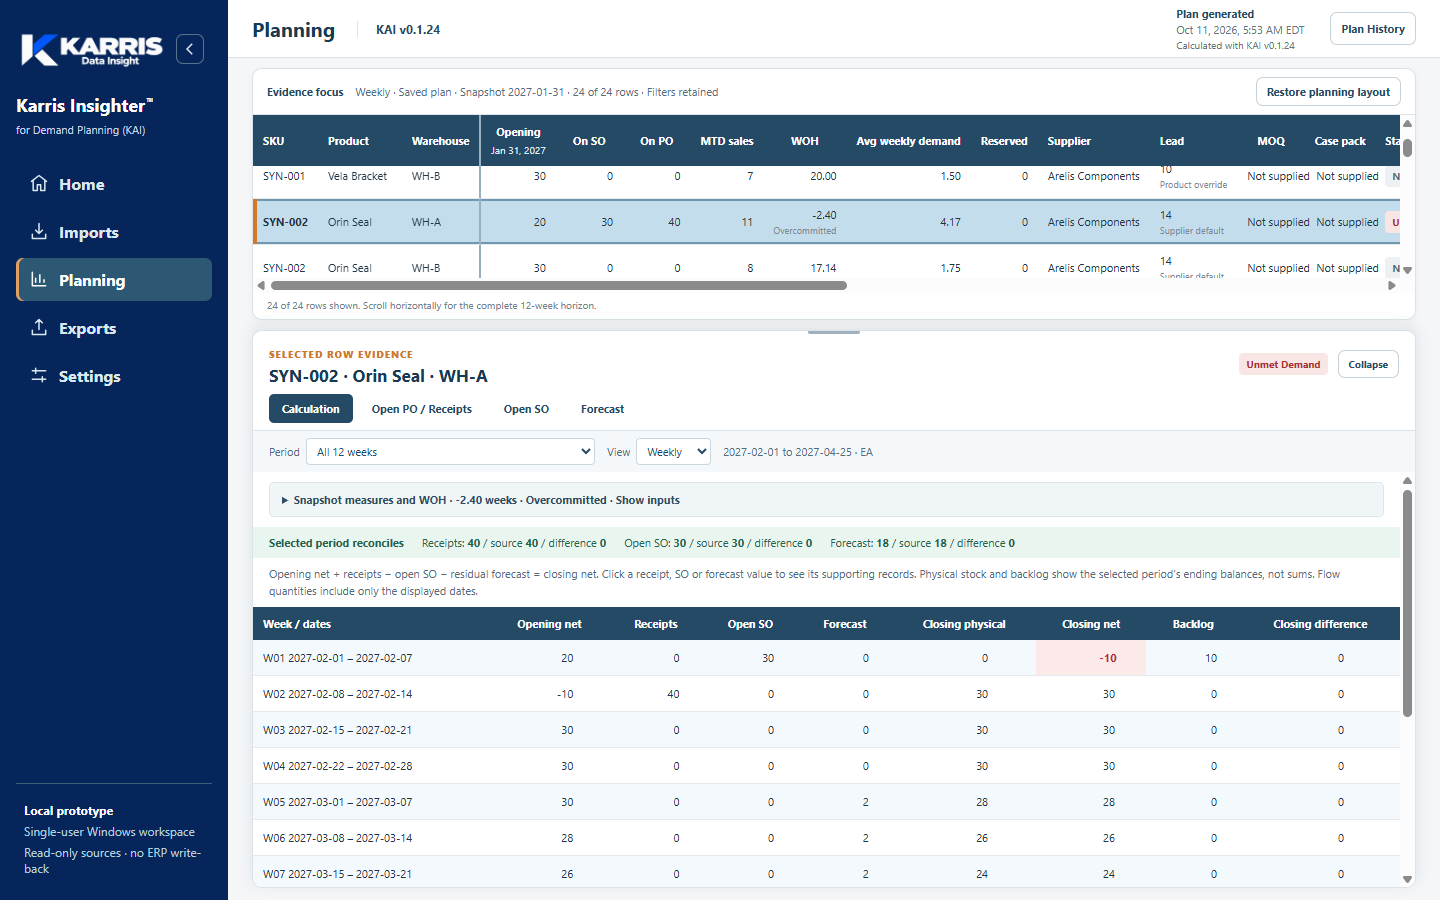
Task: Click the -2.40 Overcommitted WOH cell
Action: click(805, 222)
